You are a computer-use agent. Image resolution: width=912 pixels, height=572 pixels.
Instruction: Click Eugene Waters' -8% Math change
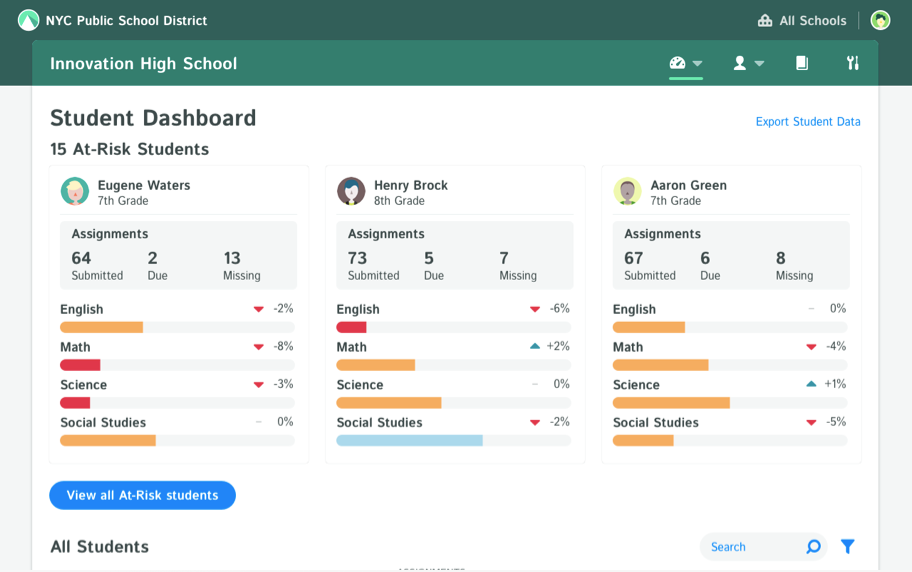tap(283, 346)
